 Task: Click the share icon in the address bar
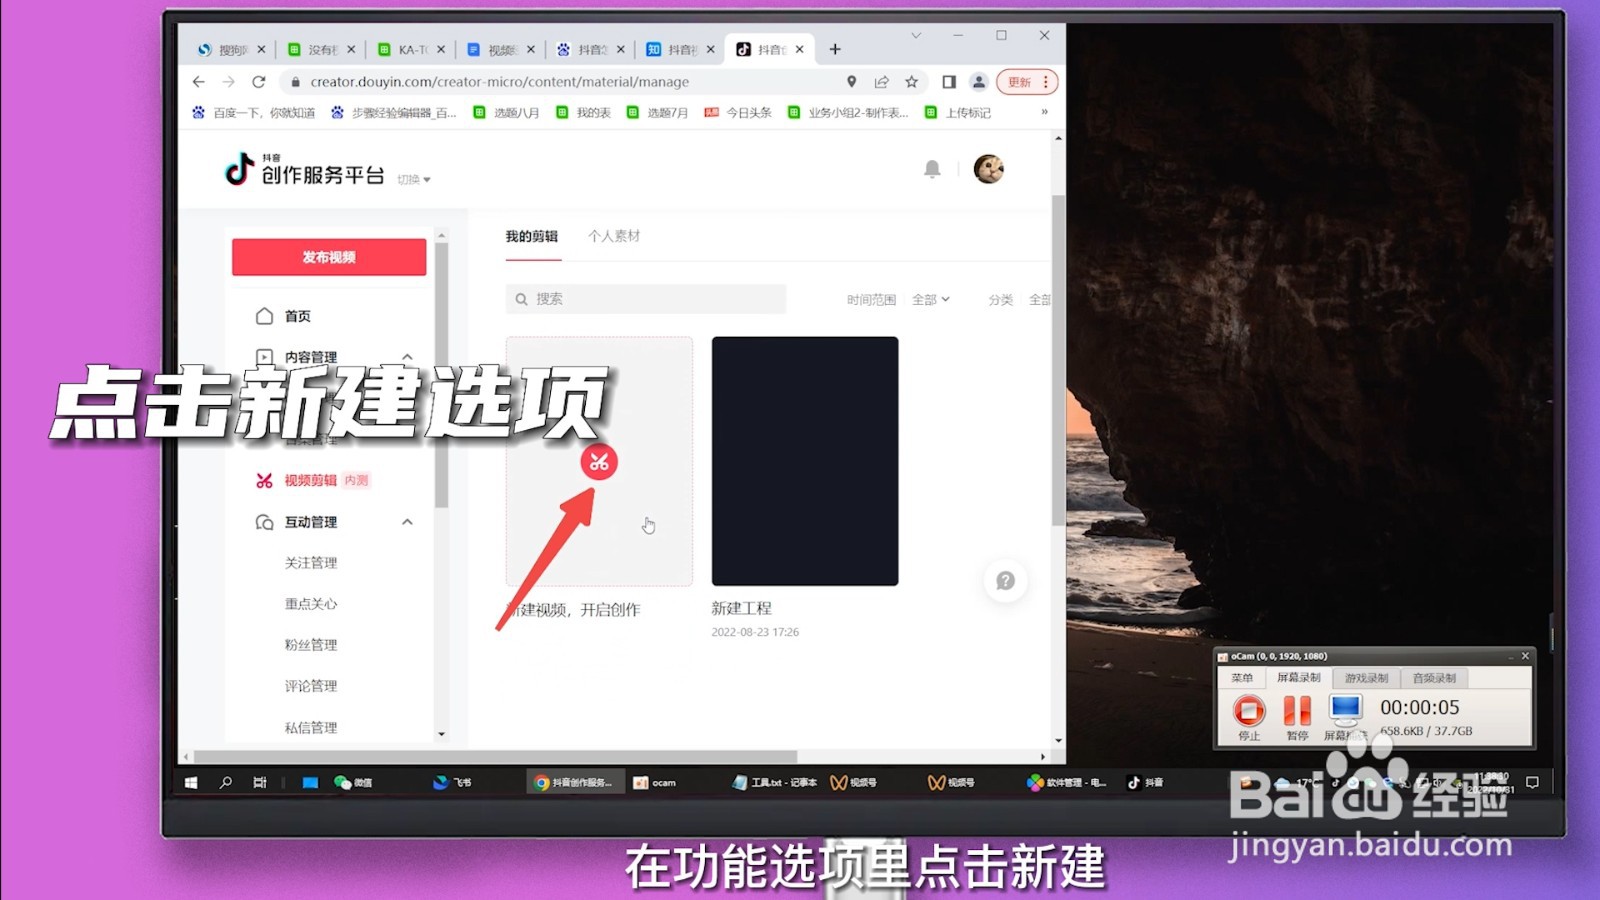pos(882,82)
